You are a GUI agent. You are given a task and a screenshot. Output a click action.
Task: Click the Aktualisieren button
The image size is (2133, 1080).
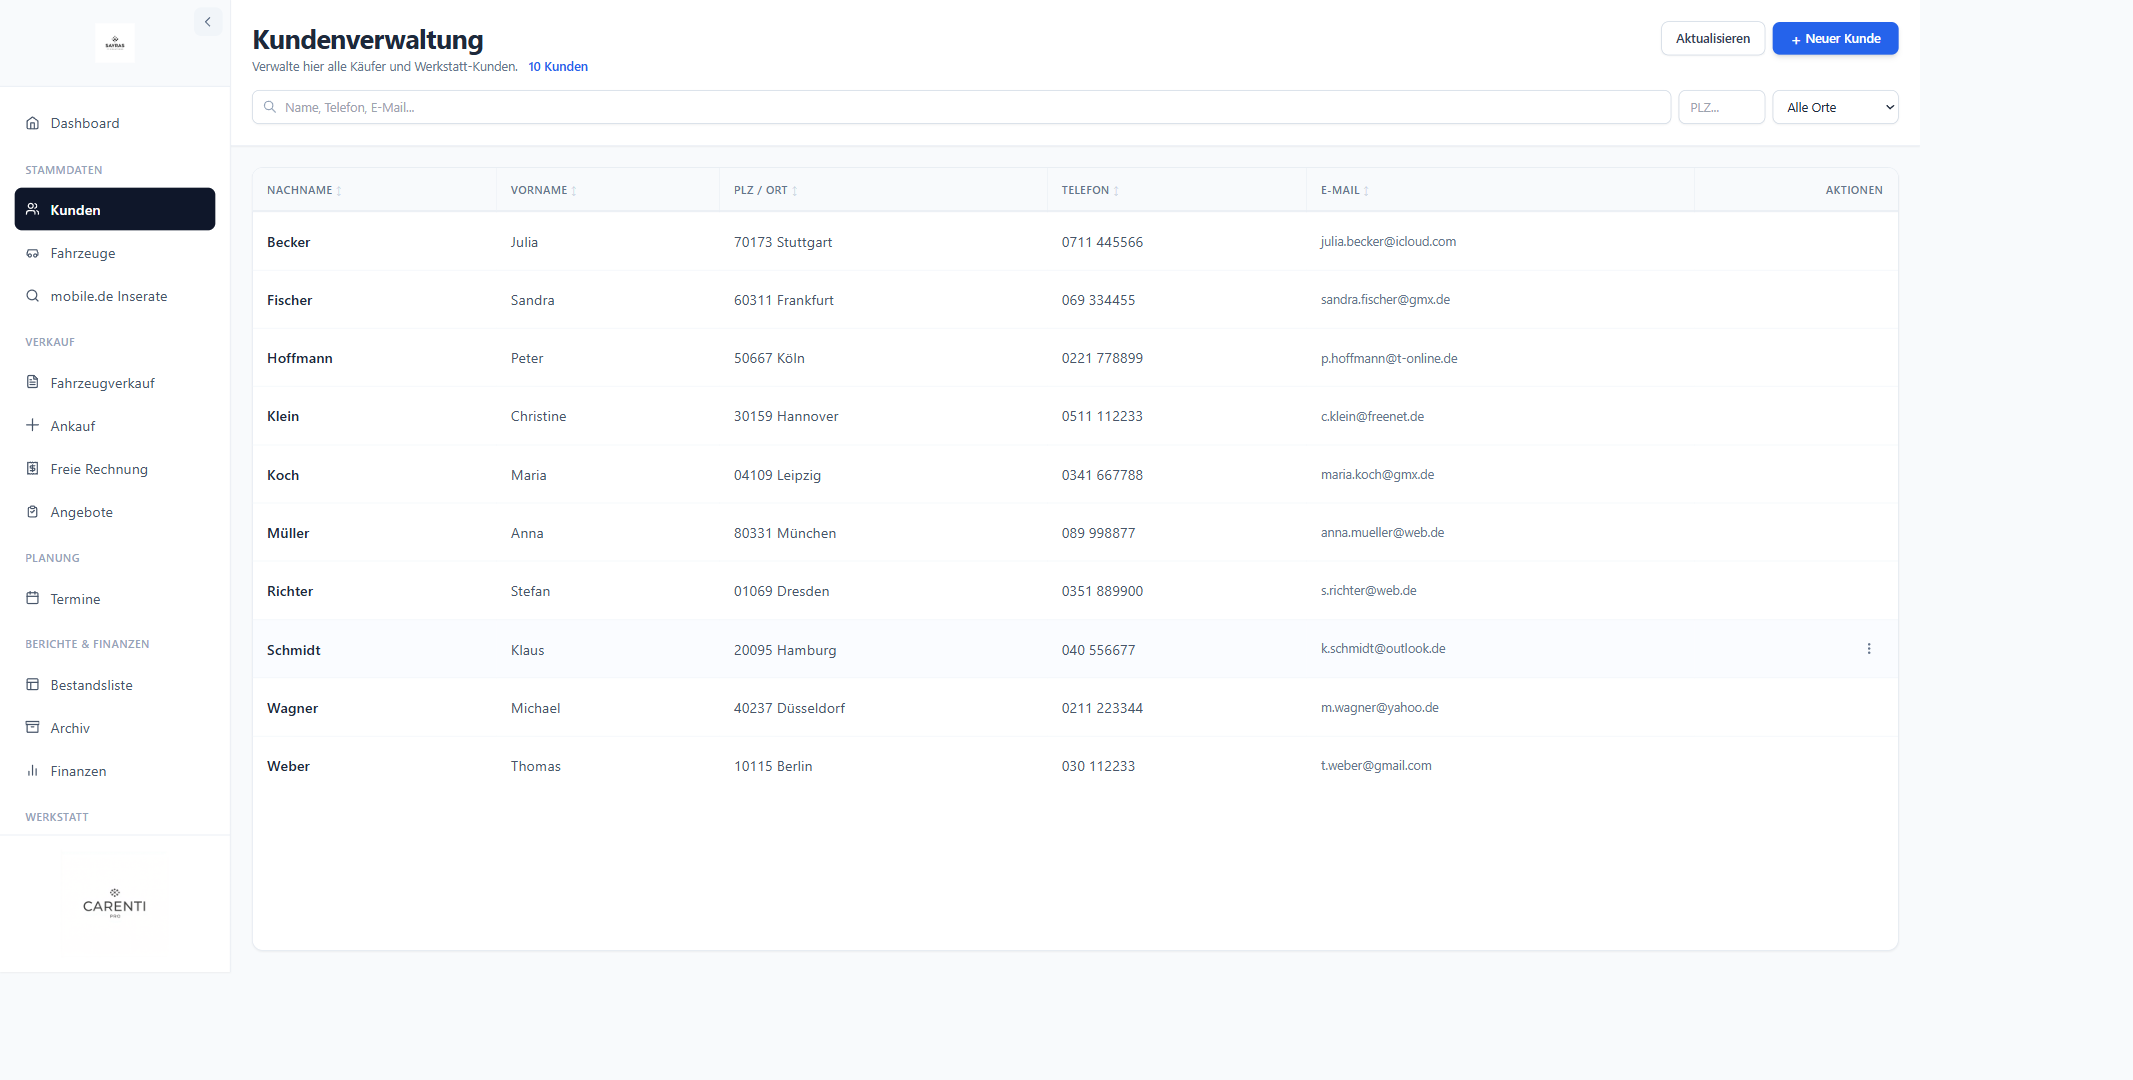coord(1712,38)
